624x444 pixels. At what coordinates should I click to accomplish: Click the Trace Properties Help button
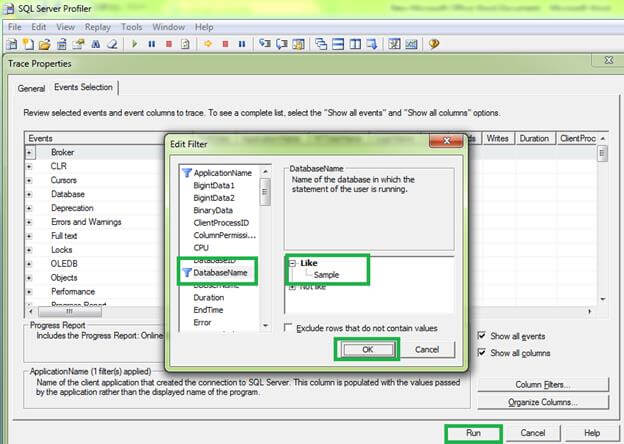(592, 433)
